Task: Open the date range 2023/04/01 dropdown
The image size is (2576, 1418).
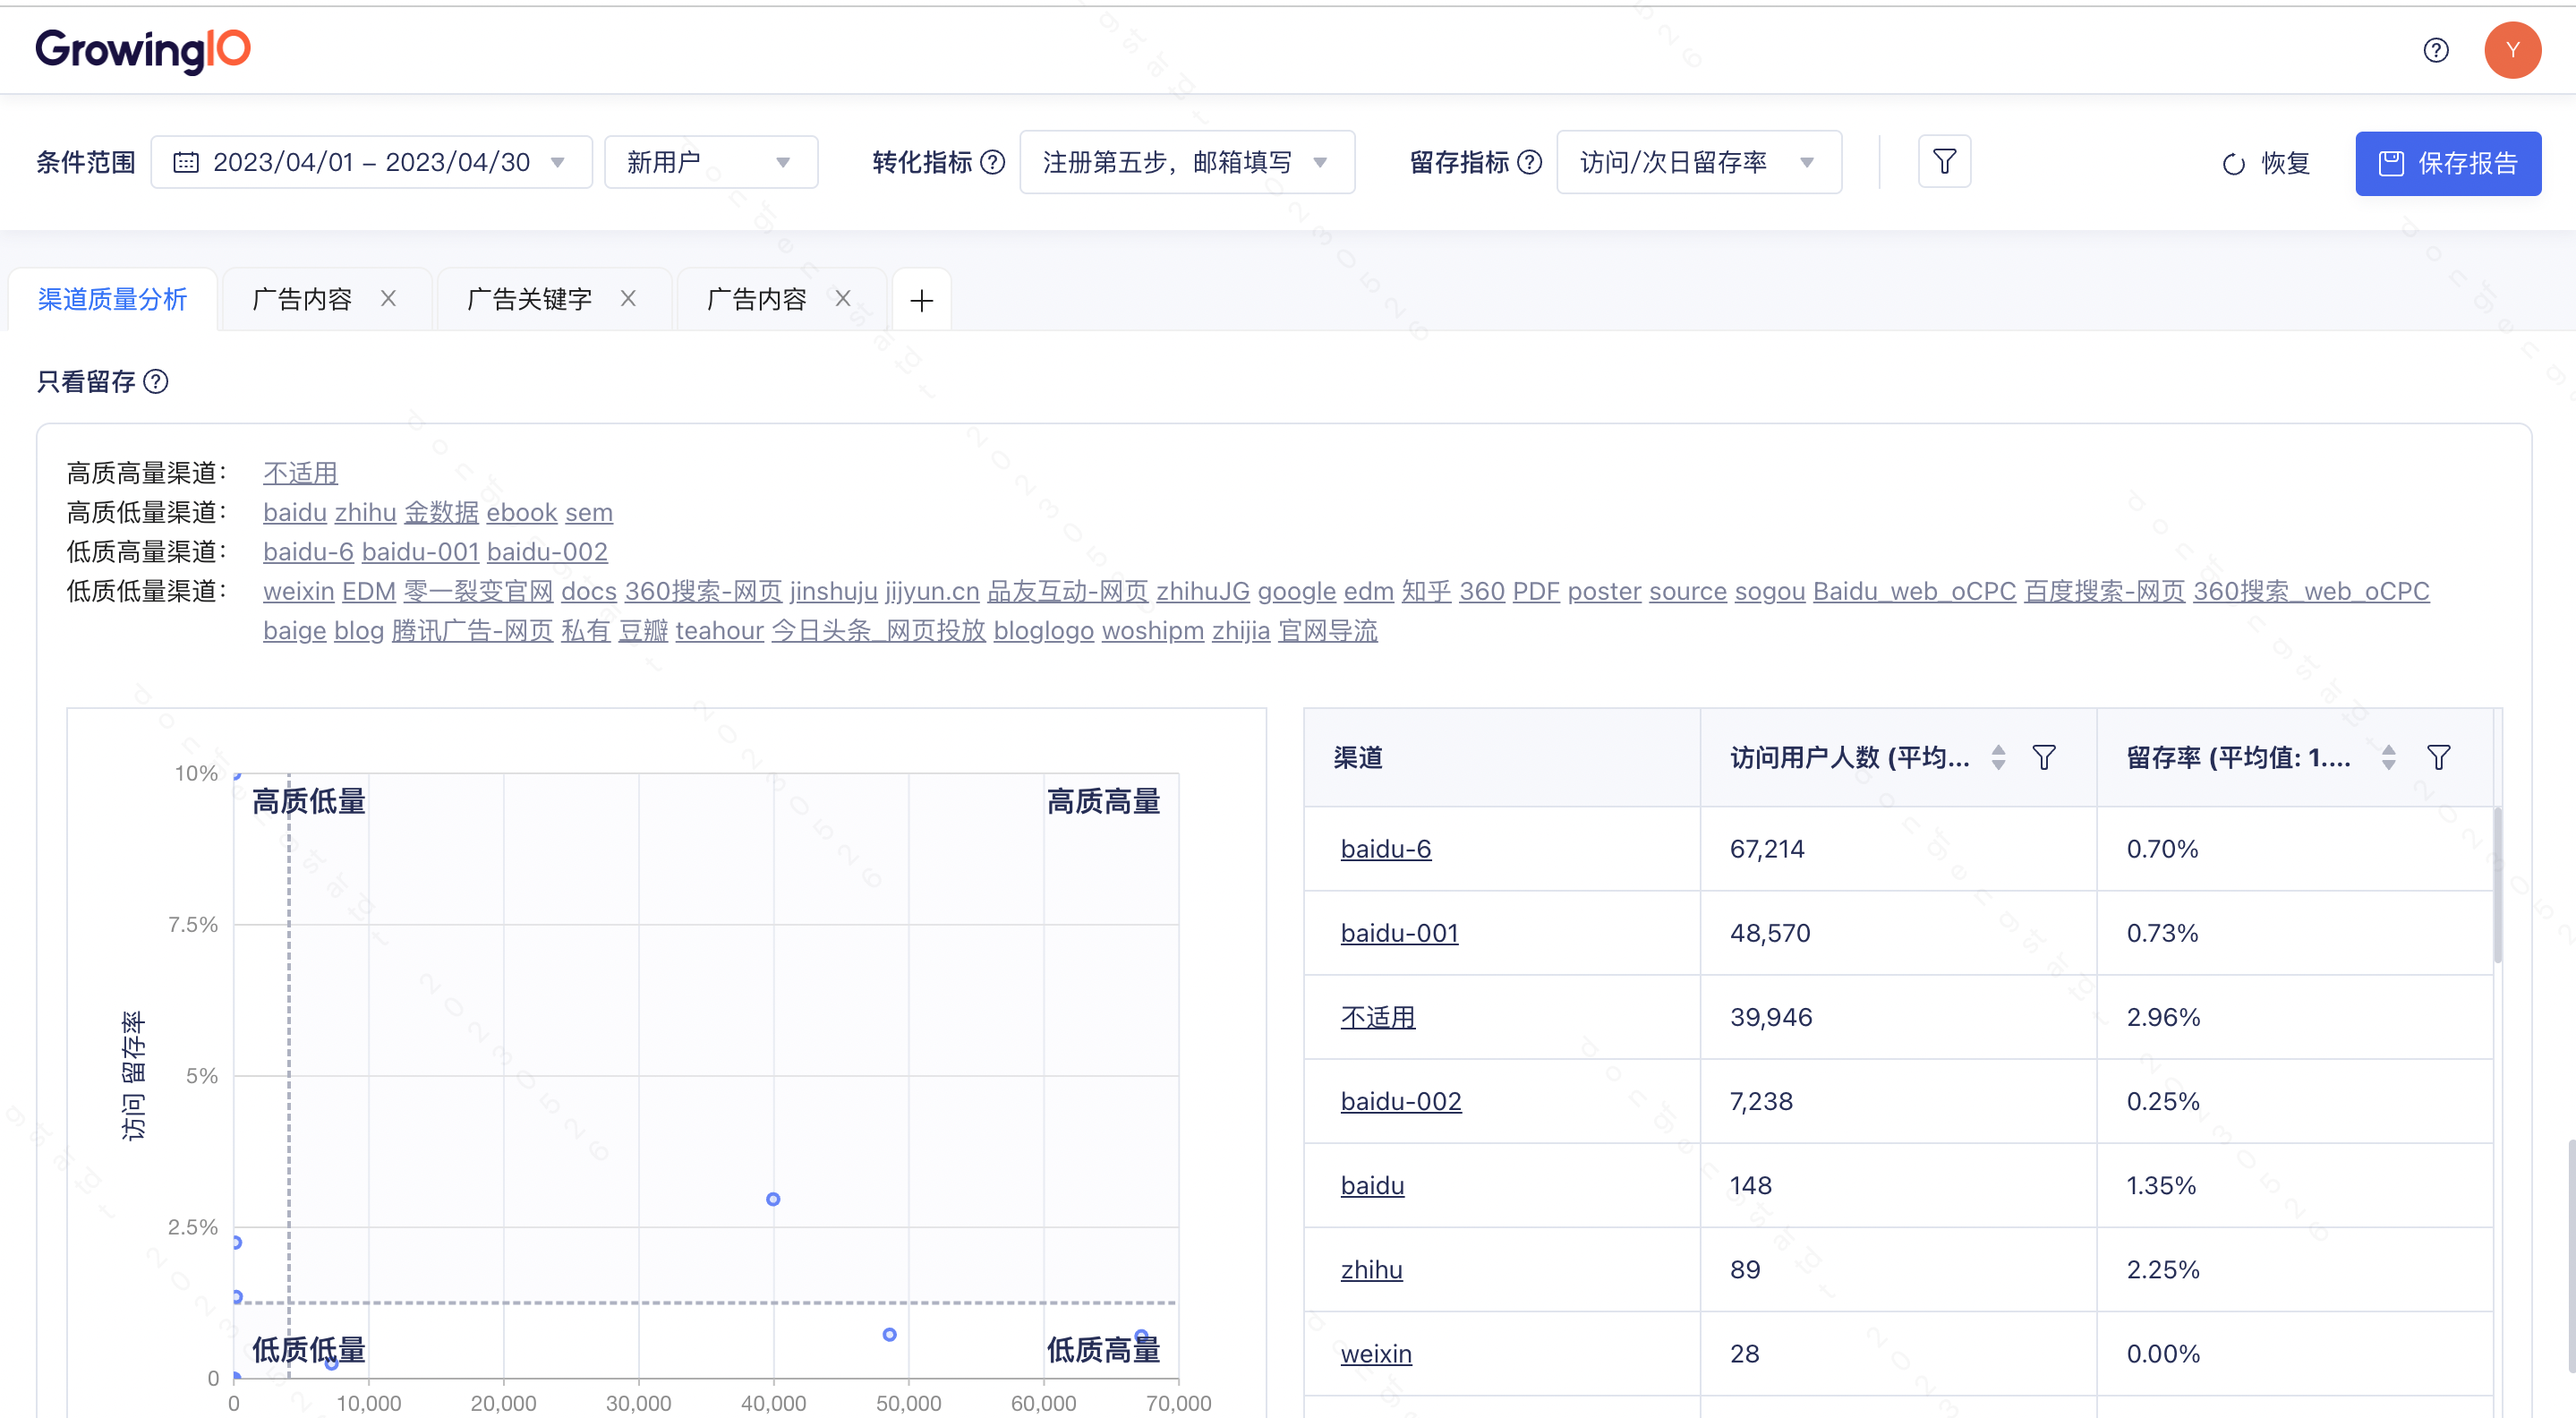Action: coord(371,162)
